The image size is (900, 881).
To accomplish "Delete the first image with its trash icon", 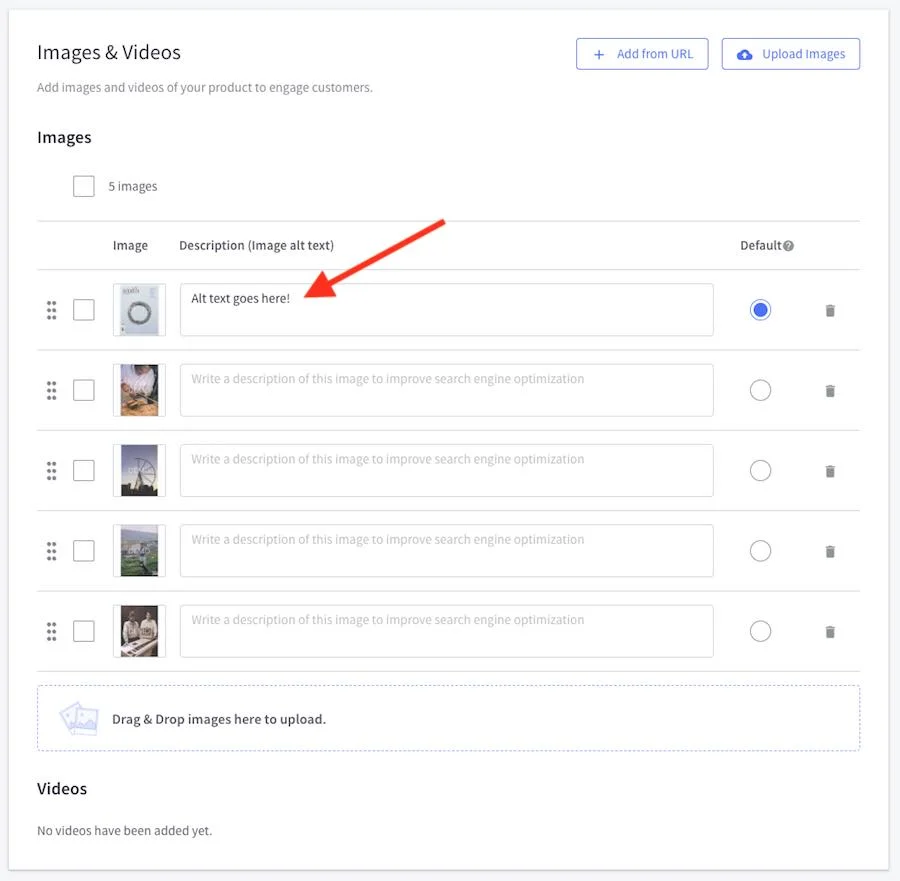I will 830,311.
